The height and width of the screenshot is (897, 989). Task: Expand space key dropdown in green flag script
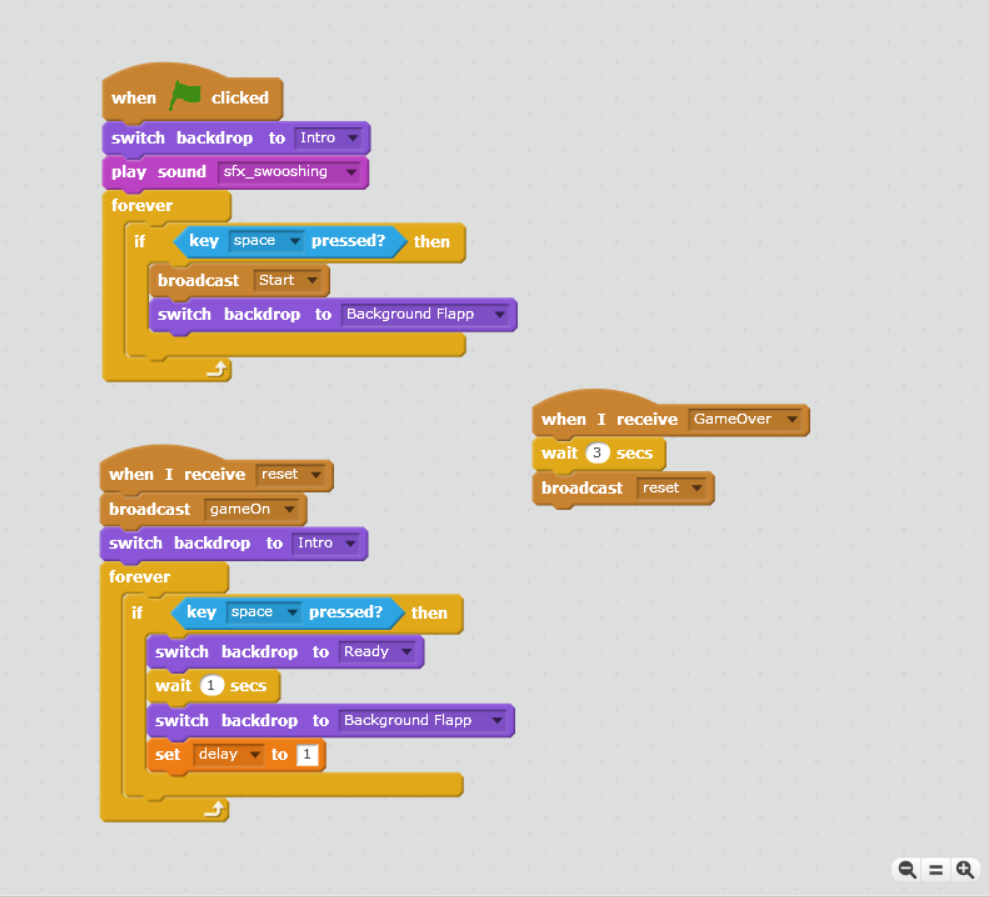(294, 241)
